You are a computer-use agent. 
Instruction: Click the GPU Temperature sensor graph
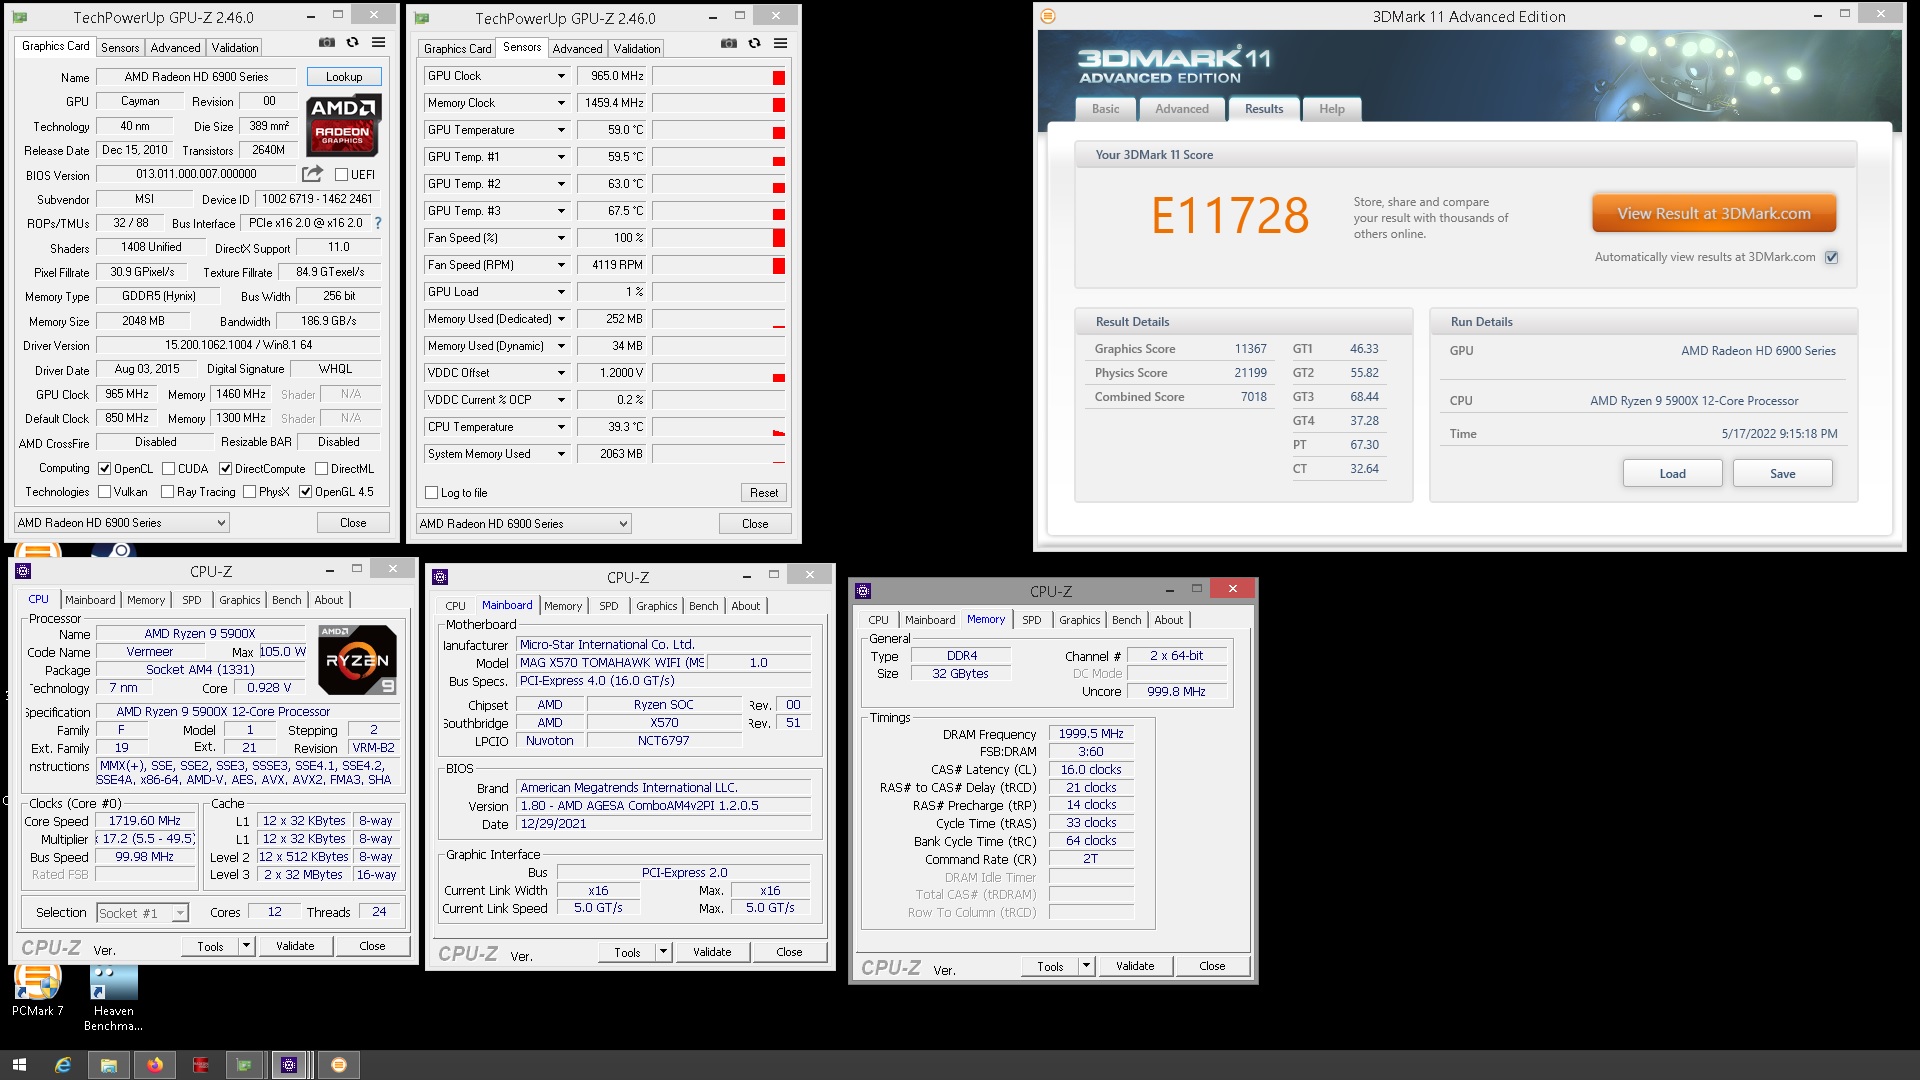click(719, 130)
